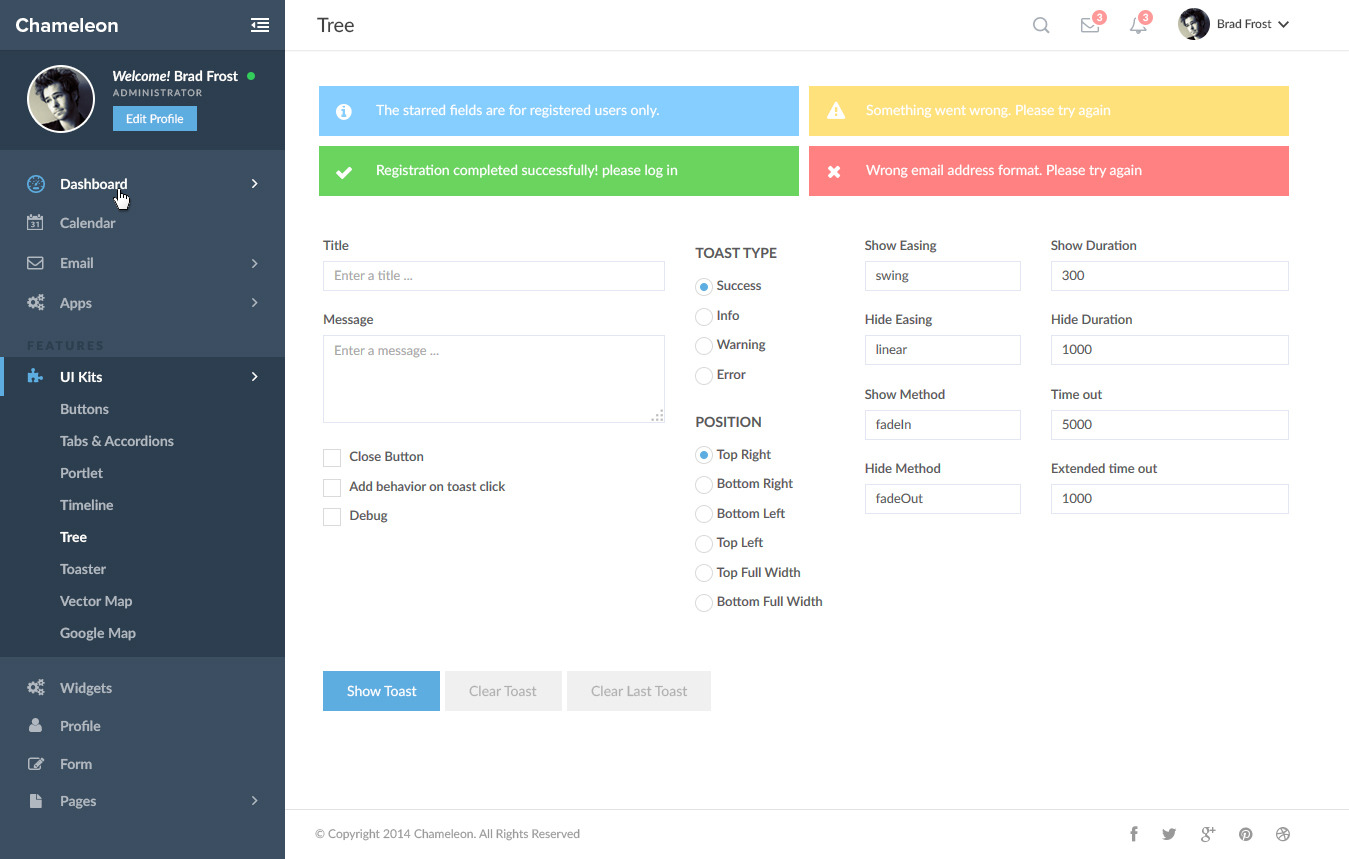
Task: Enable the Close Button checkbox
Action: [x=332, y=457]
